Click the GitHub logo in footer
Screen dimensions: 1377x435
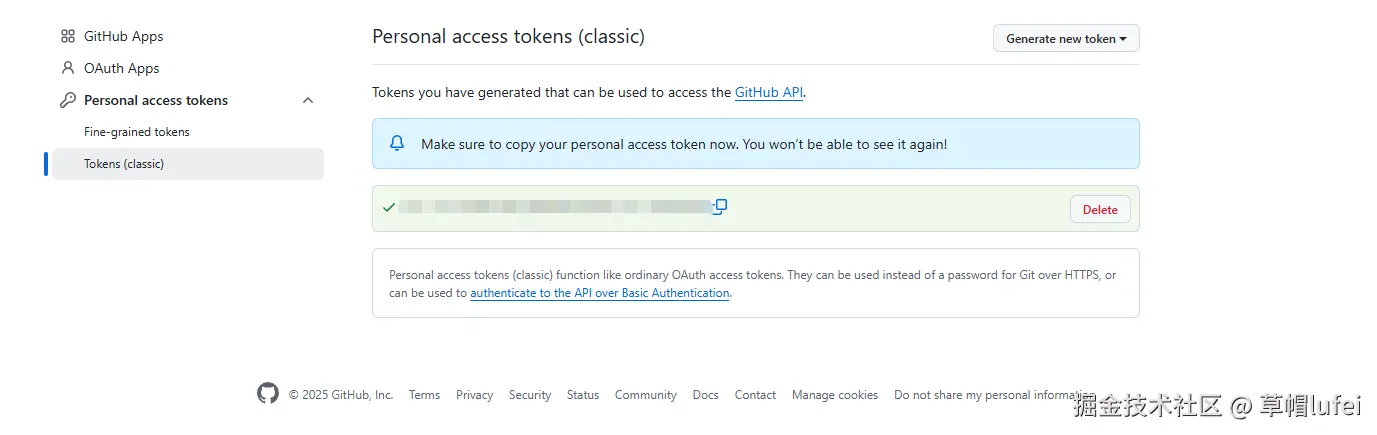(268, 394)
